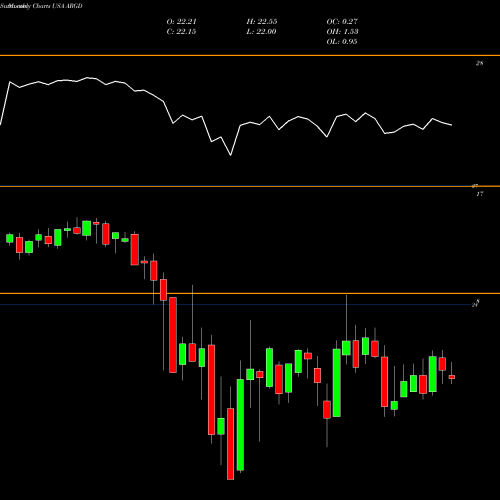
Task: Select the high price label H: 22.55
Action: coord(262,22)
